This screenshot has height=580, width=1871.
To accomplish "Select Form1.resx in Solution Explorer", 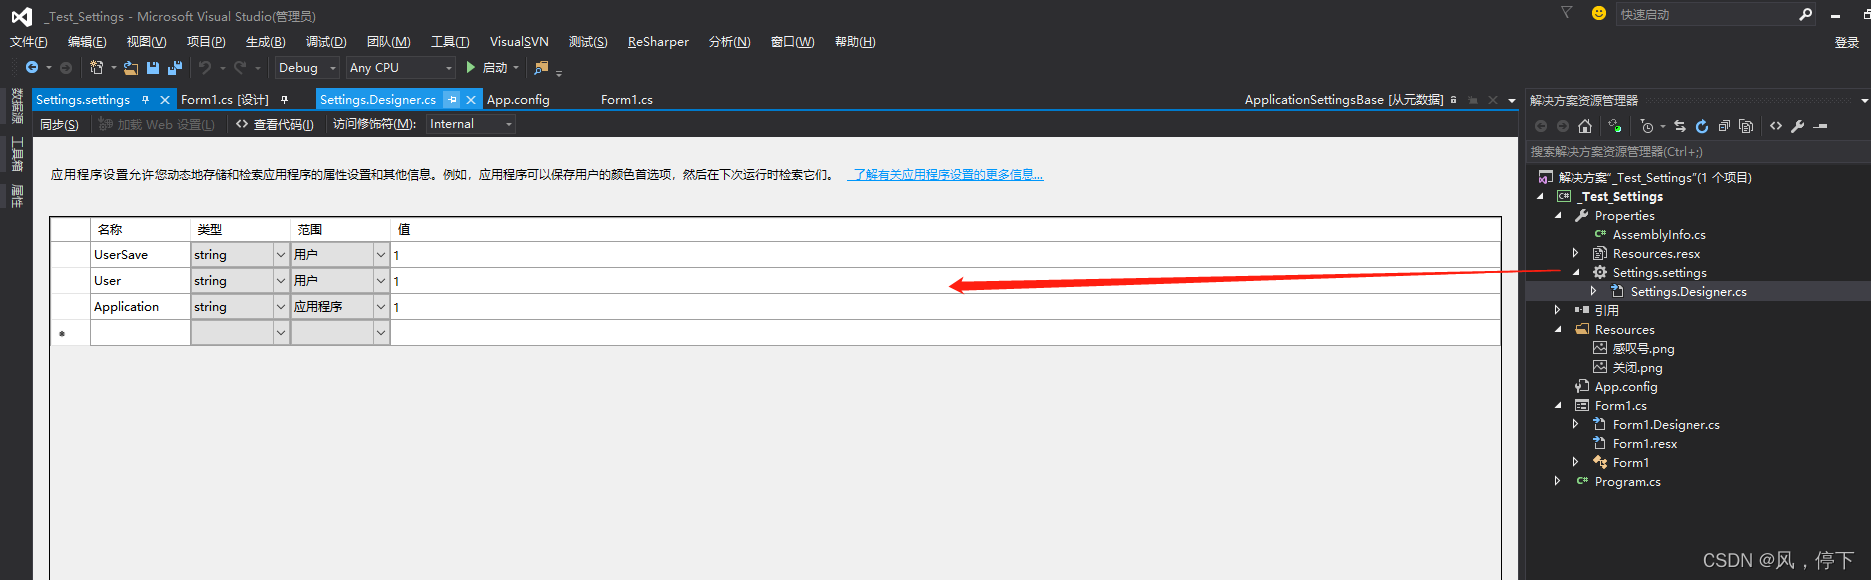I will (x=1645, y=443).
